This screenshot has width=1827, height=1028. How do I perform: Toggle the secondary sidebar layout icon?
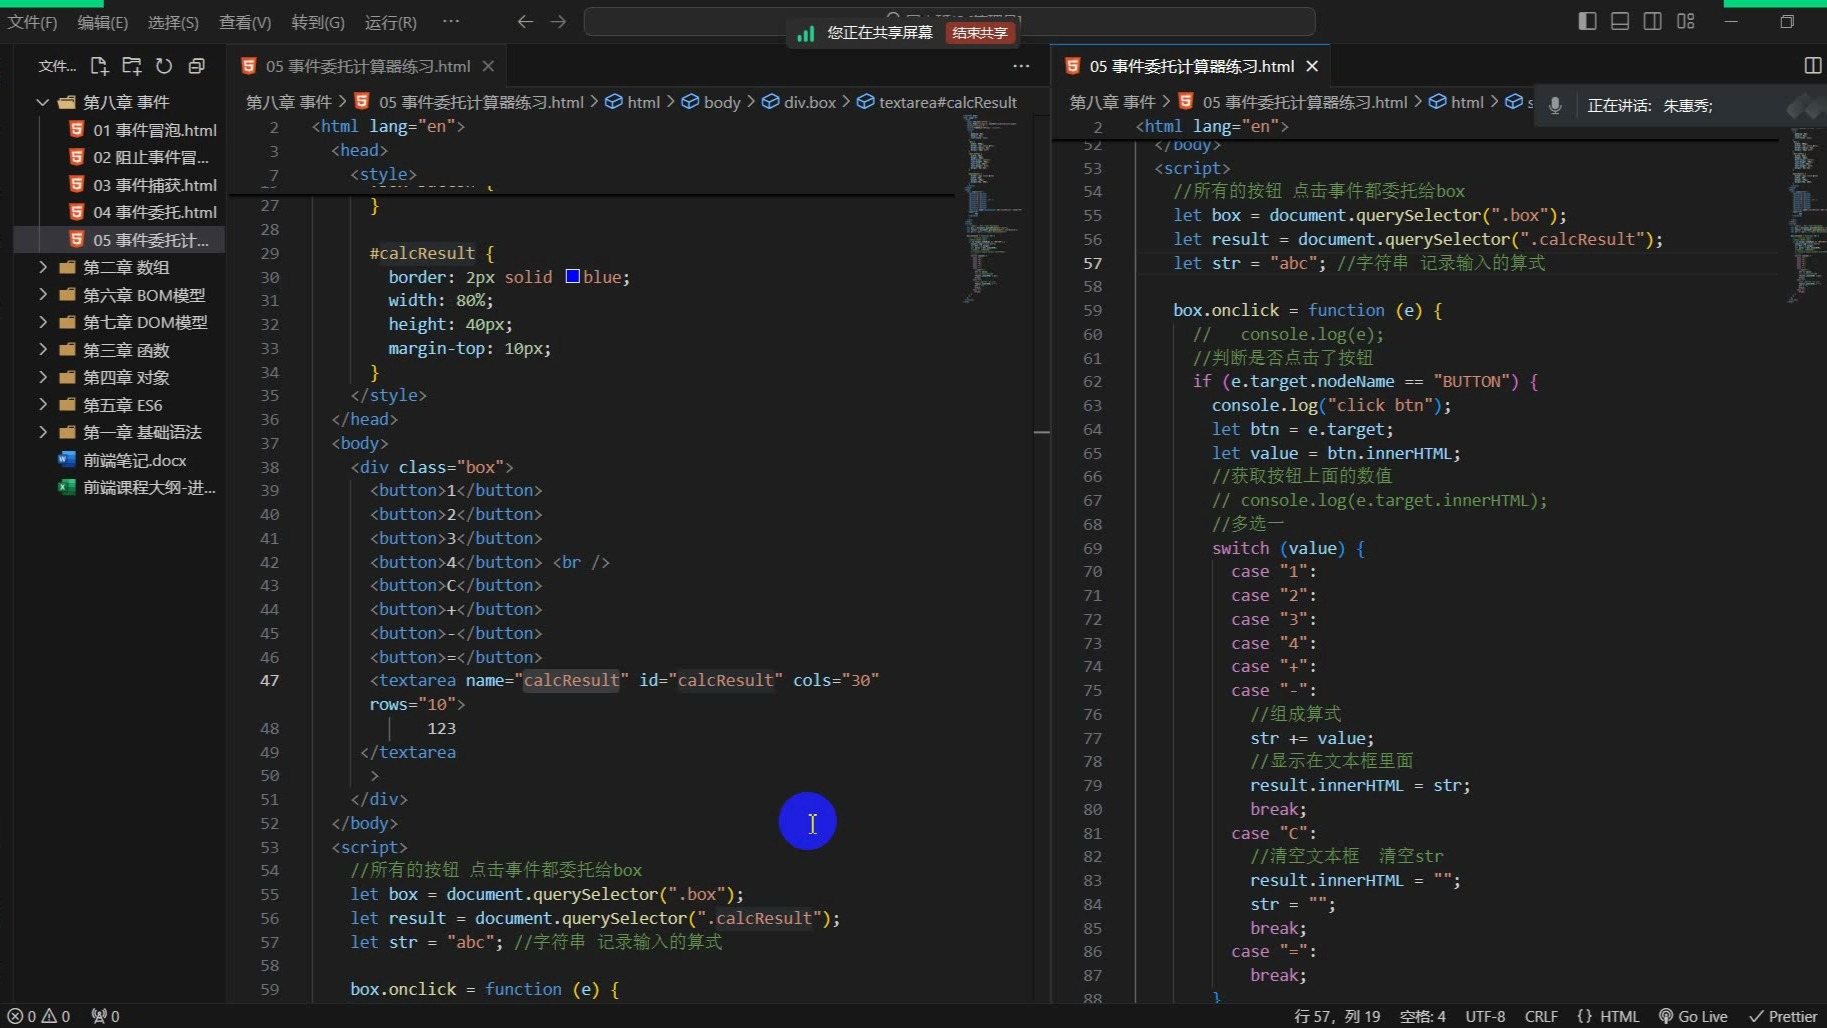pyautogui.click(x=1653, y=21)
